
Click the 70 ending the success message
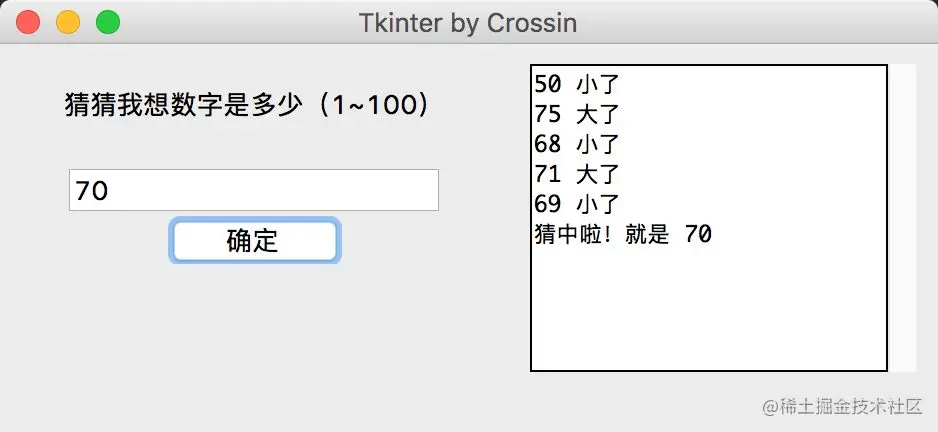coord(698,235)
